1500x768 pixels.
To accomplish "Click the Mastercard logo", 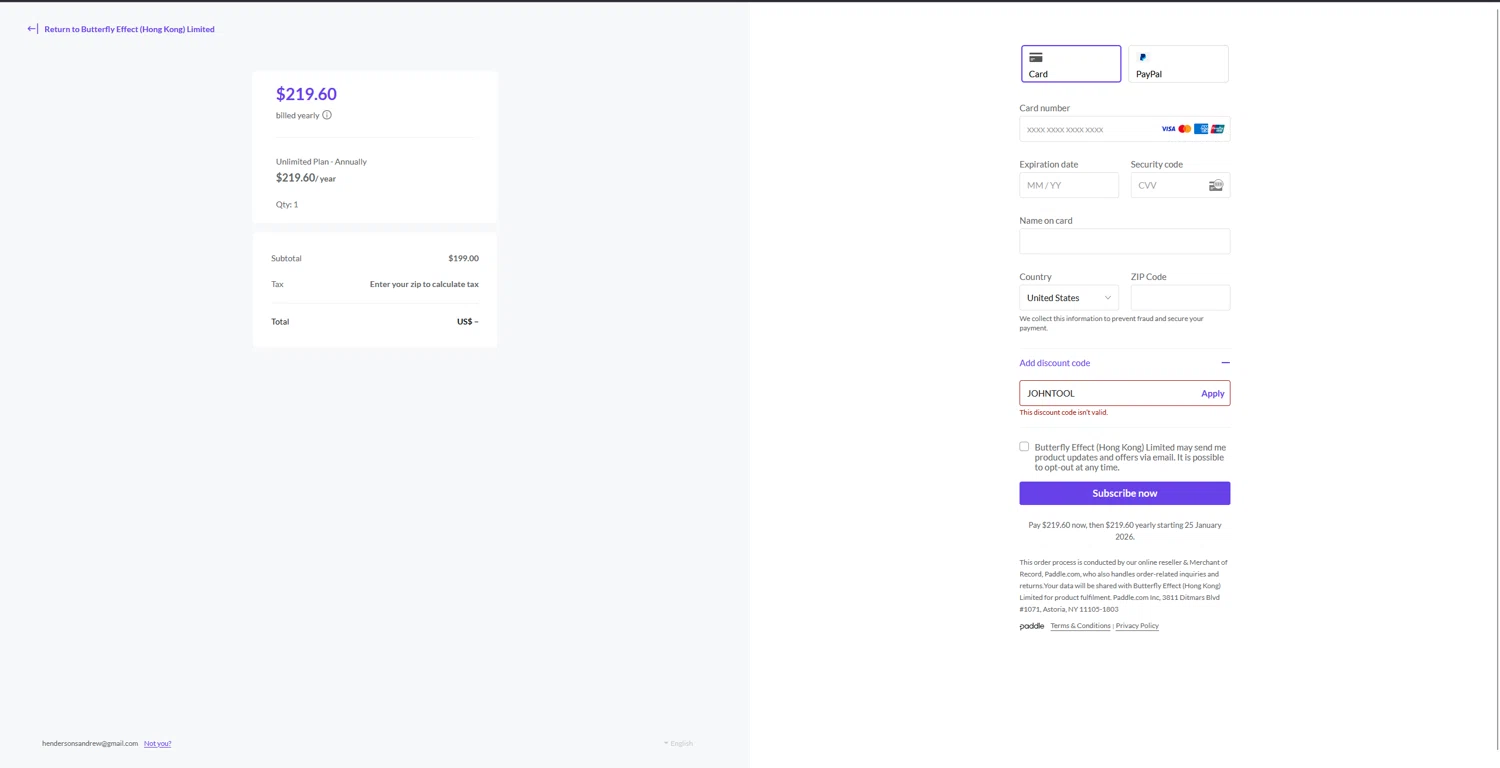I will coord(1185,129).
